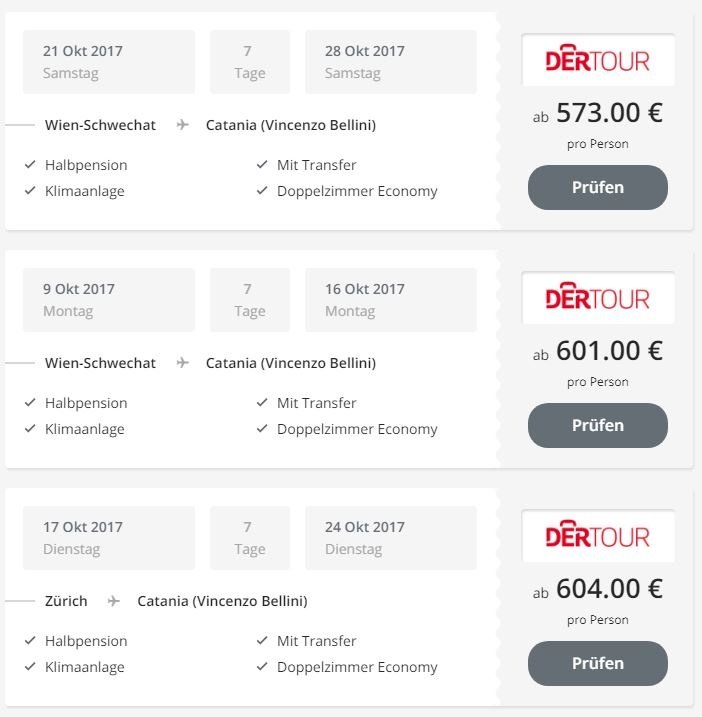Image resolution: width=702 pixels, height=717 pixels.
Task: Click the airplane icon in the 573.00 € offer
Action: tap(182, 125)
